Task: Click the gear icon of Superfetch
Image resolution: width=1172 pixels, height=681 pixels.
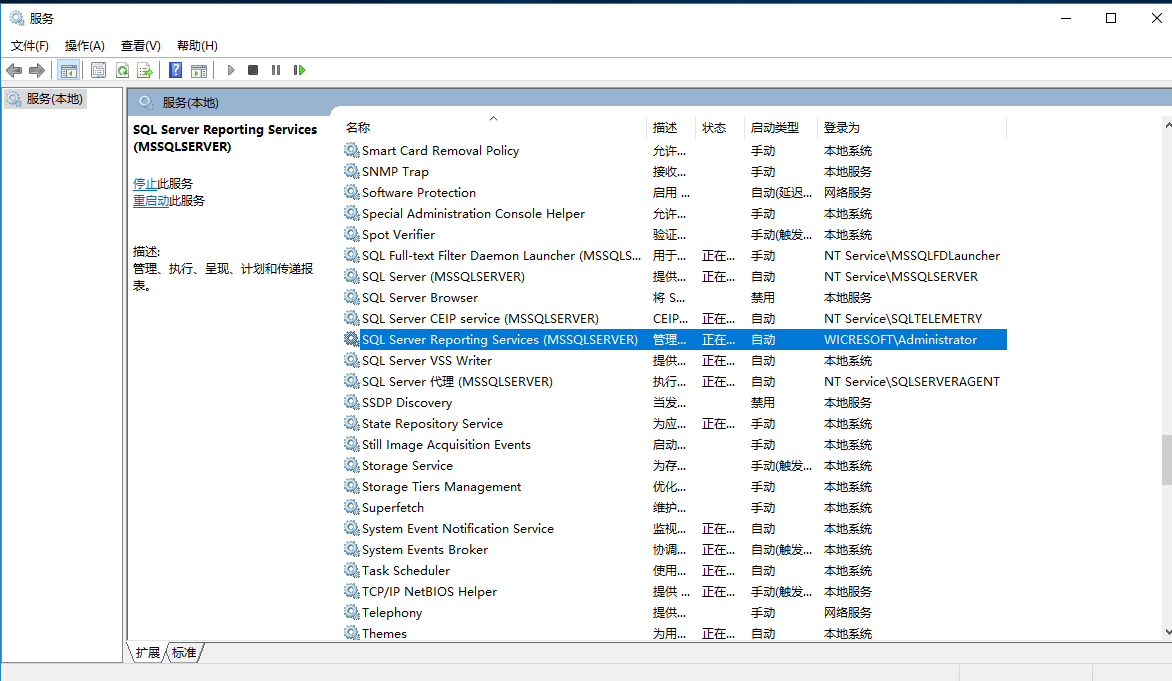Action: 351,507
